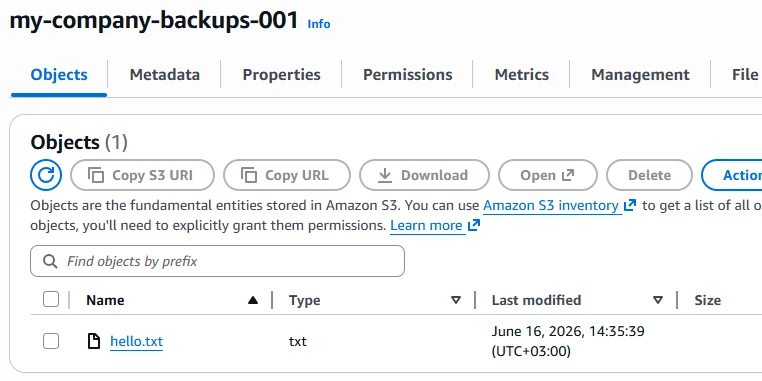Follow the Amazon S3 inventory link
762x381 pixels.
(x=551, y=206)
